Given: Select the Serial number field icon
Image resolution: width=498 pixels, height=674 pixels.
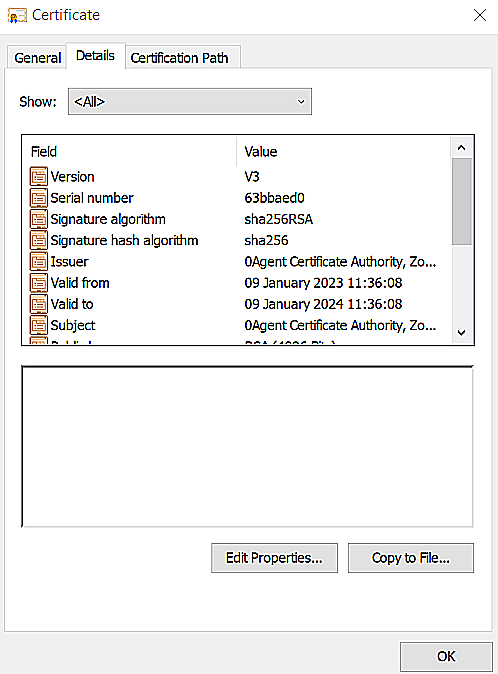Looking at the screenshot, I should pos(39,198).
